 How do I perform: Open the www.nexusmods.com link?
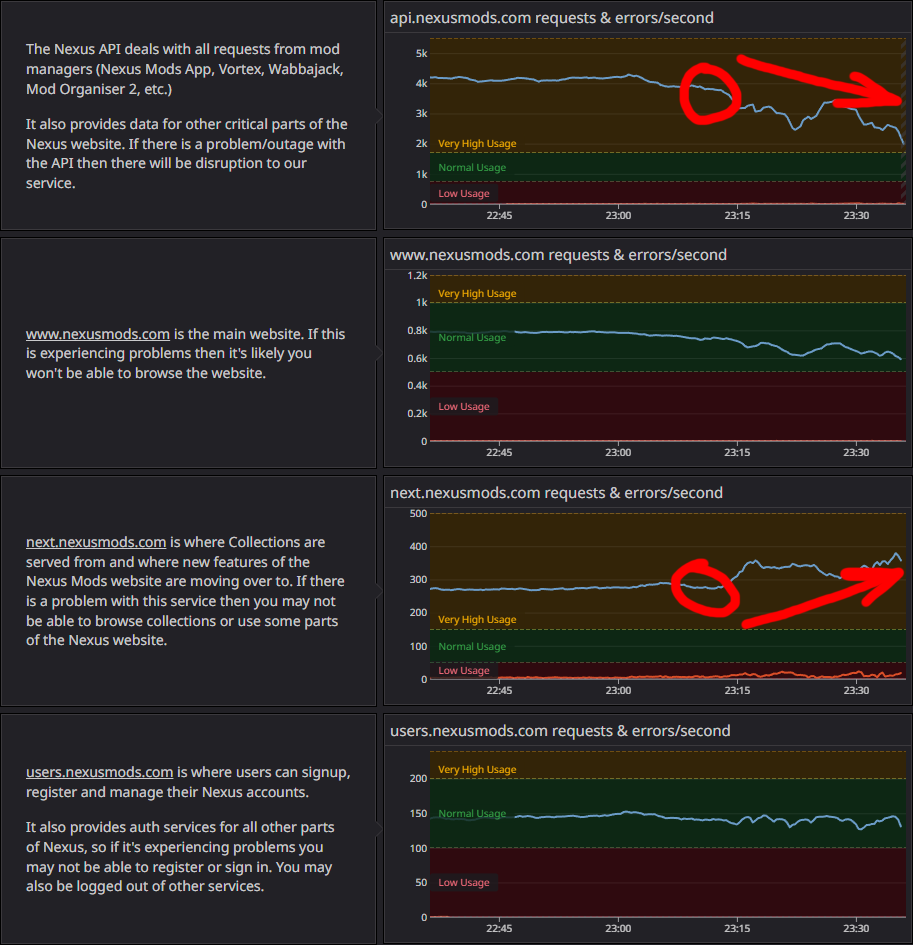point(98,334)
